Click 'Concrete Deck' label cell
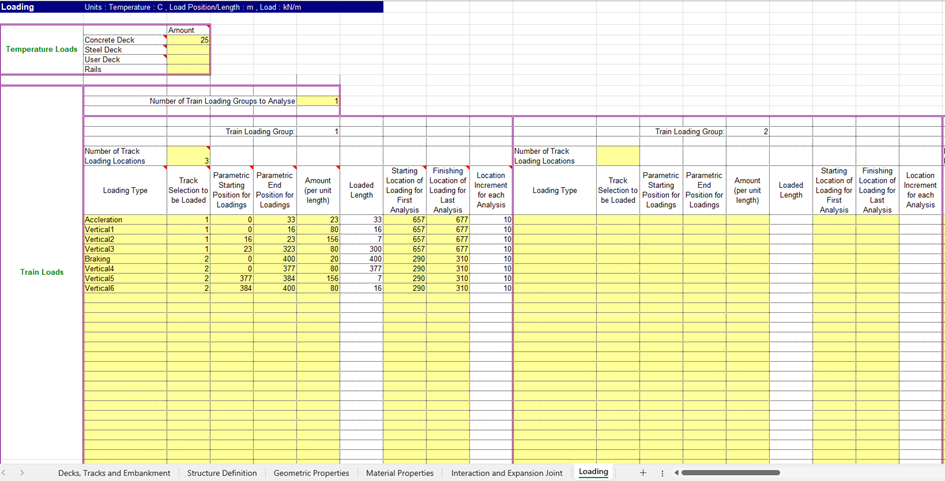Screen dimensions: 945x481 [x=125, y=40]
